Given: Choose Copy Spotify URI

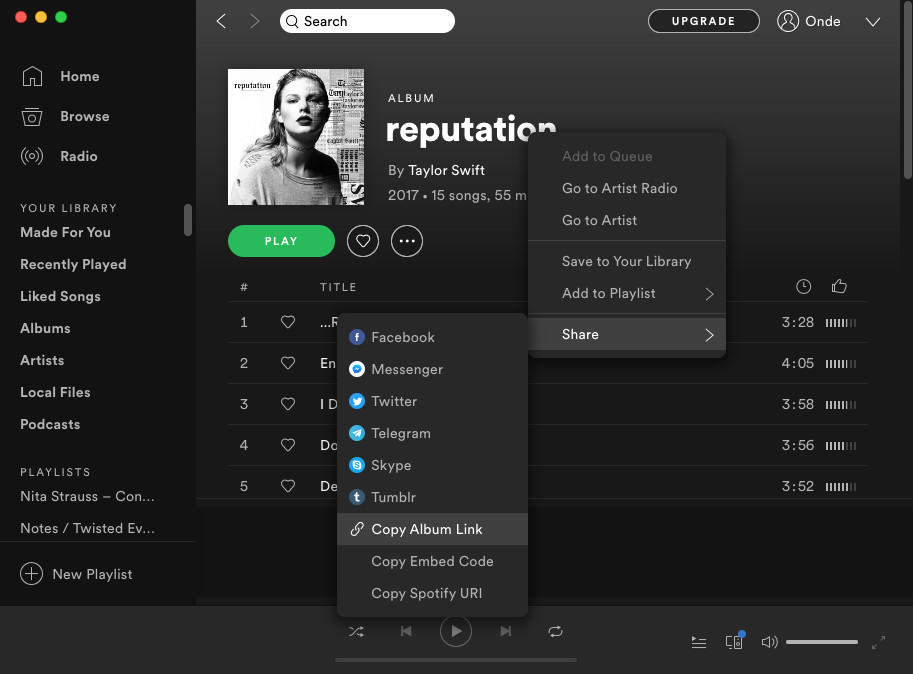Looking at the screenshot, I should (x=432, y=593).
